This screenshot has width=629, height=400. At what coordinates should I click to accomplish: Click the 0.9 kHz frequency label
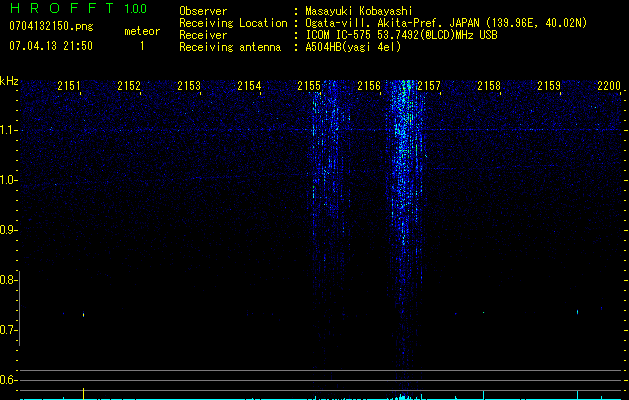click(x=7, y=230)
